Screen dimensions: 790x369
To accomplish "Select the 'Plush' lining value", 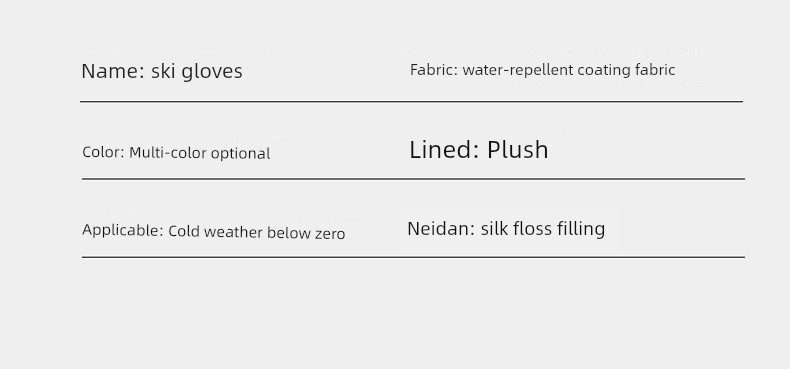I will coord(517,150).
